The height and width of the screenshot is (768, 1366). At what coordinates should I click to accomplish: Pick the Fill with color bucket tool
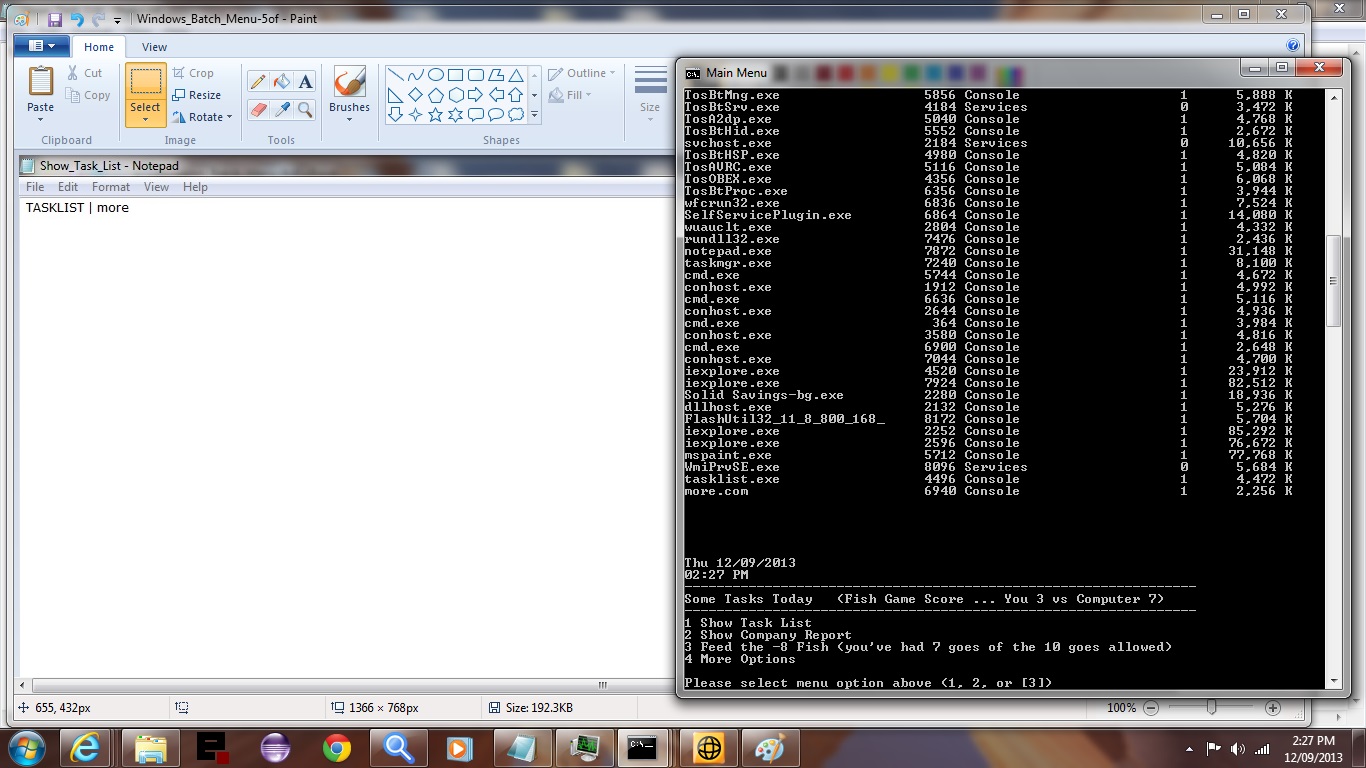(282, 82)
